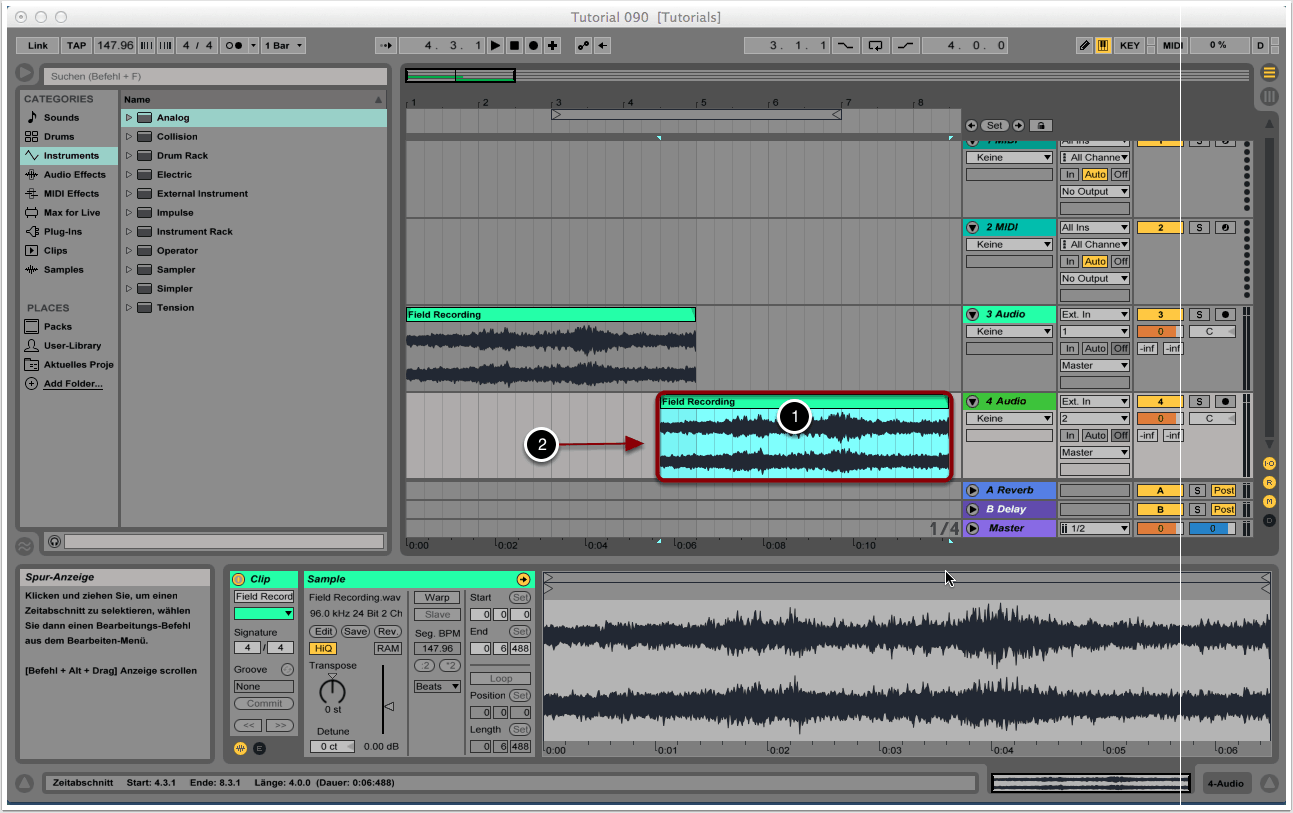
Task: Click the browser search field
Action: point(214,77)
